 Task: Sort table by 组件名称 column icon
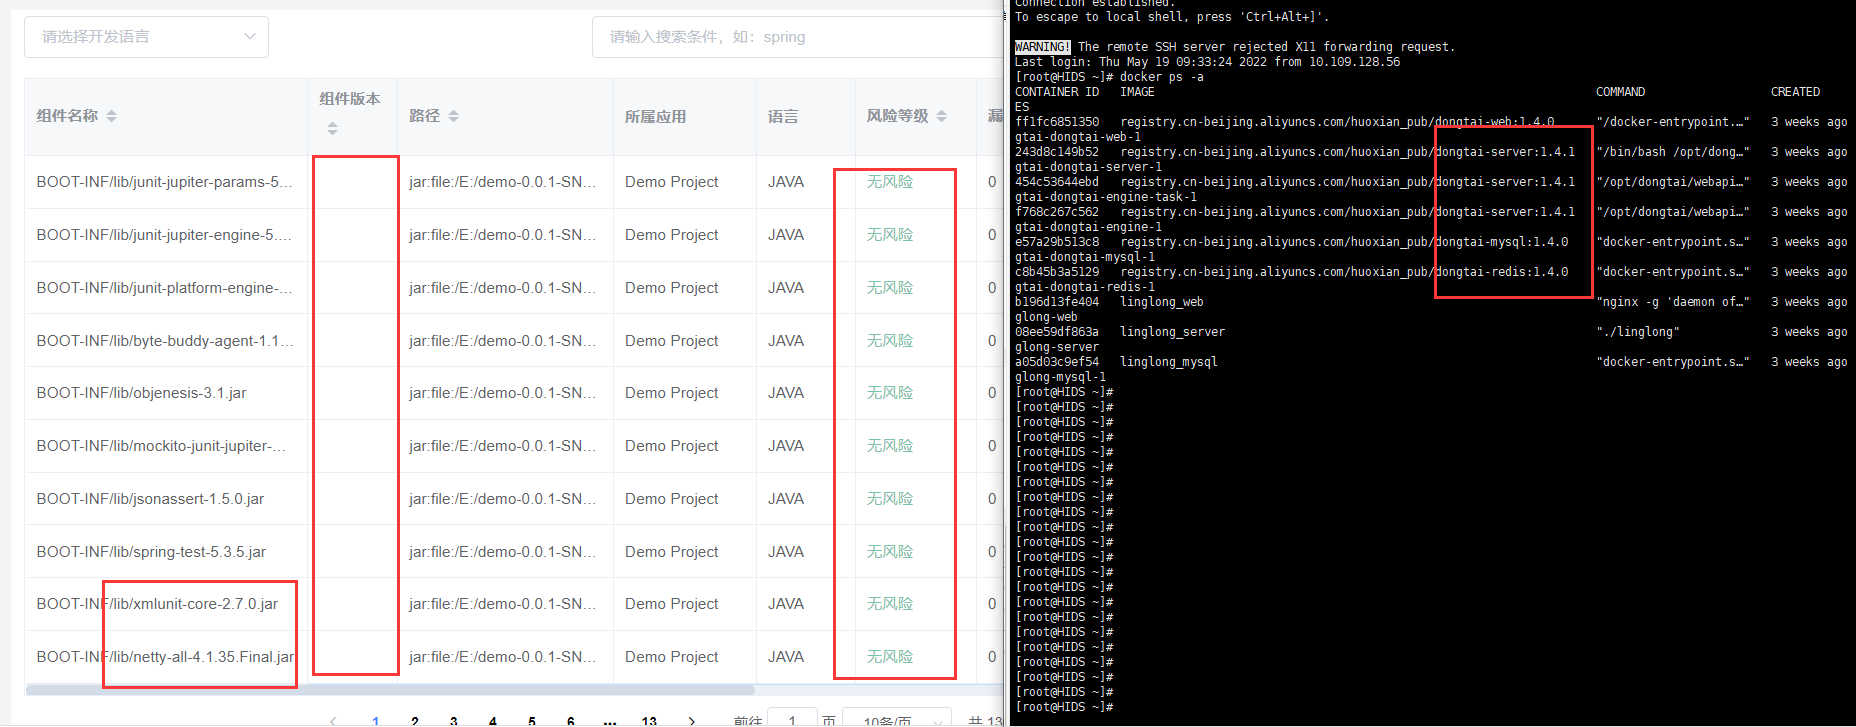pyautogui.click(x=111, y=116)
